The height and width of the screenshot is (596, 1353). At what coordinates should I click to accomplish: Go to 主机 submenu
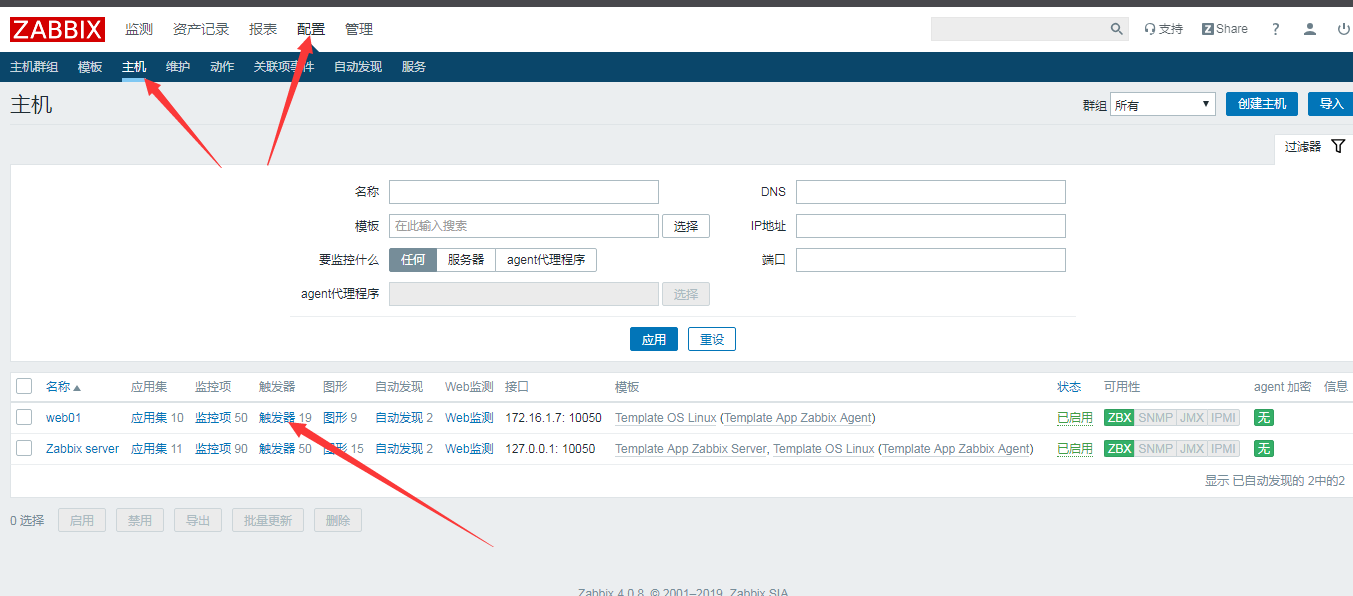pyautogui.click(x=134, y=67)
